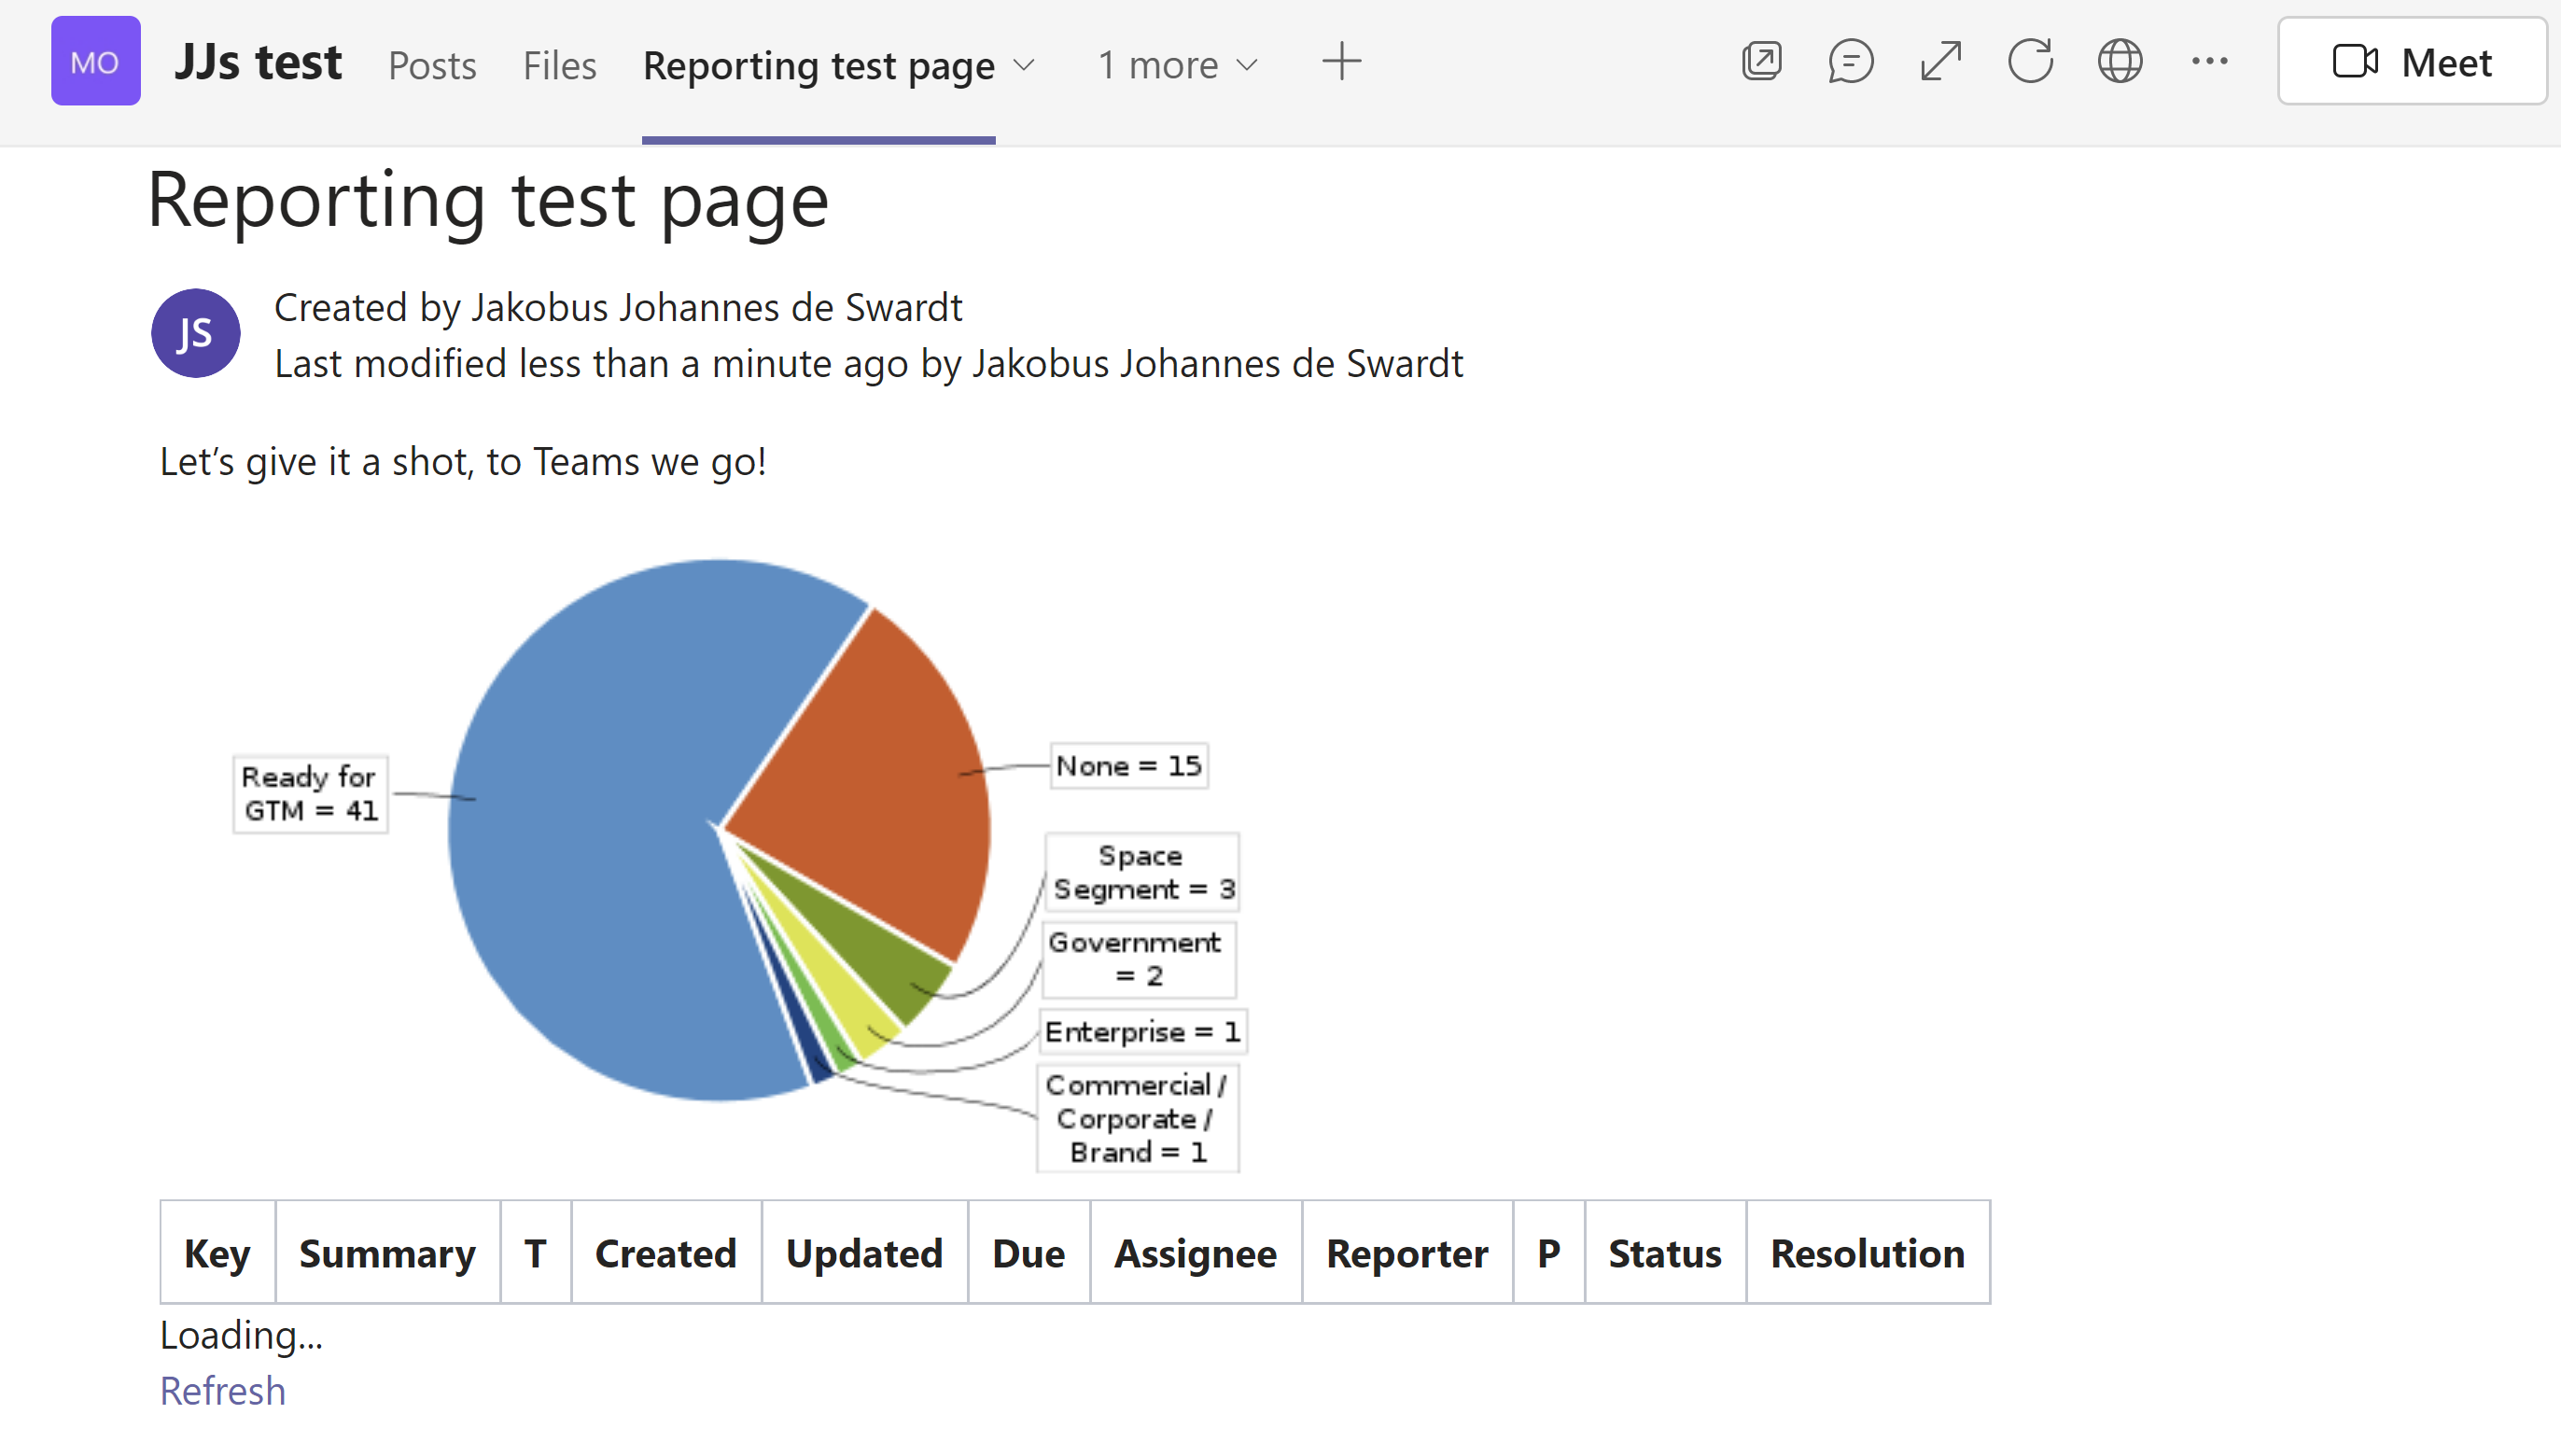Click the Updated column header
The width and height of the screenshot is (2561, 1456).
click(865, 1253)
